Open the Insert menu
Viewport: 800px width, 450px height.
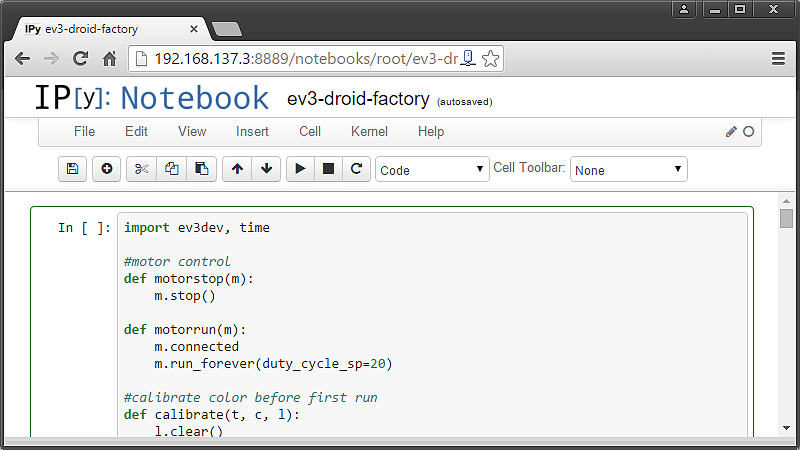click(252, 132)
